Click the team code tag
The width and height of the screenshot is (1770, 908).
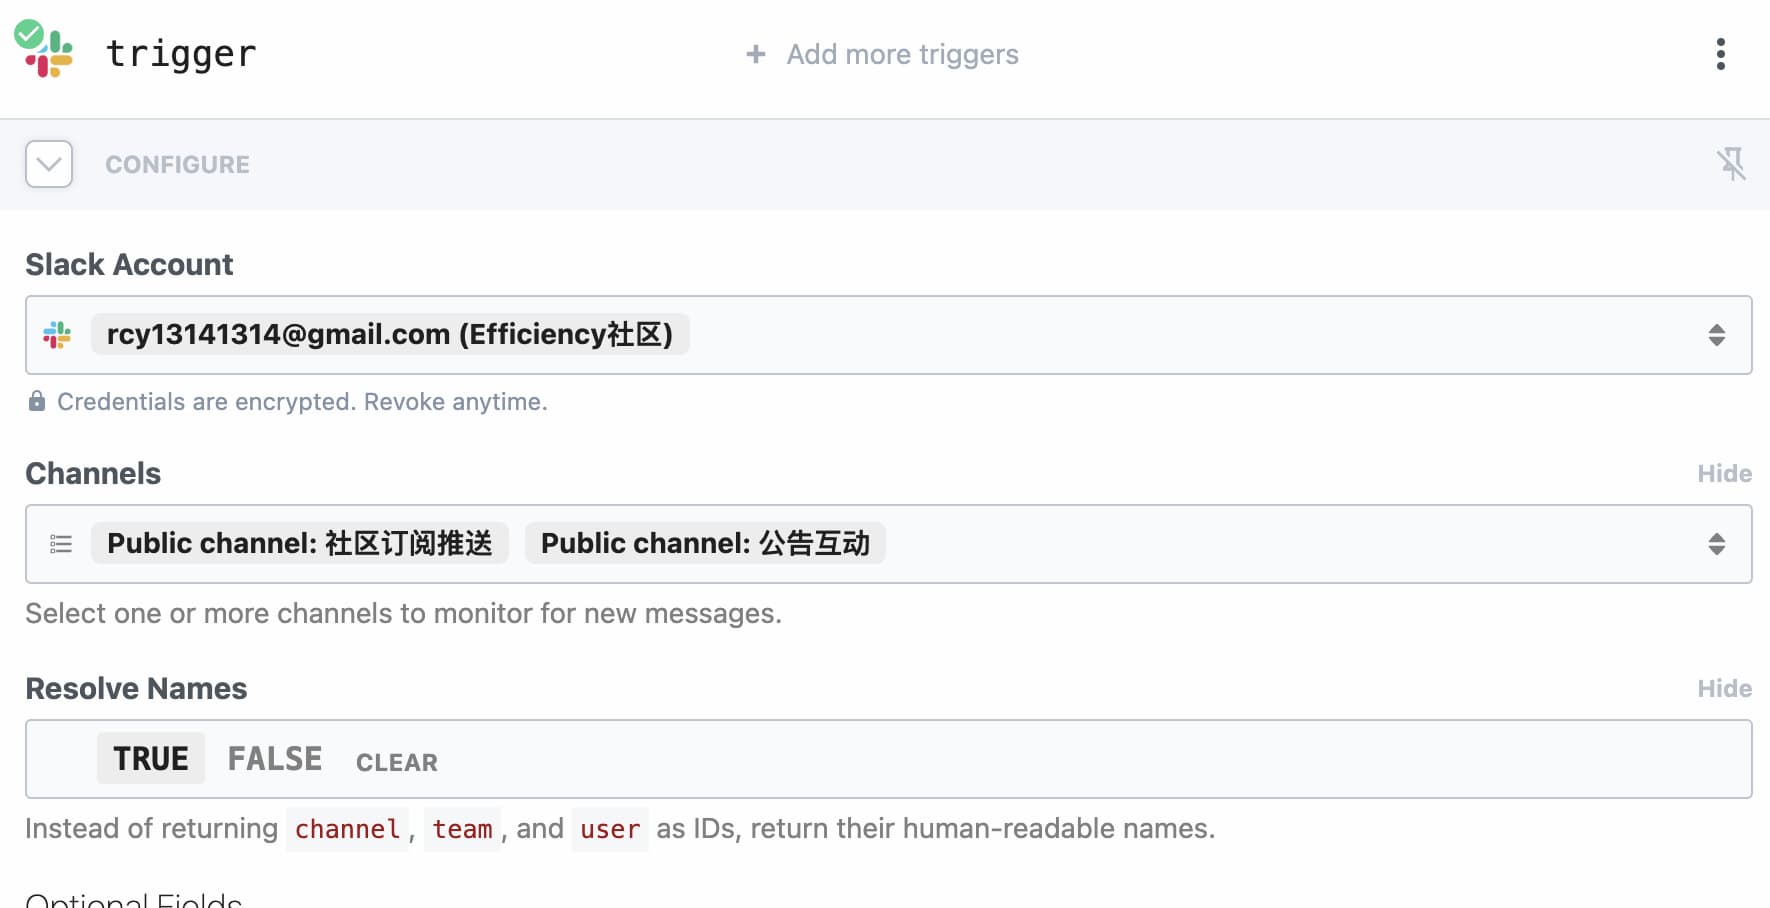(x=462, y=829)
